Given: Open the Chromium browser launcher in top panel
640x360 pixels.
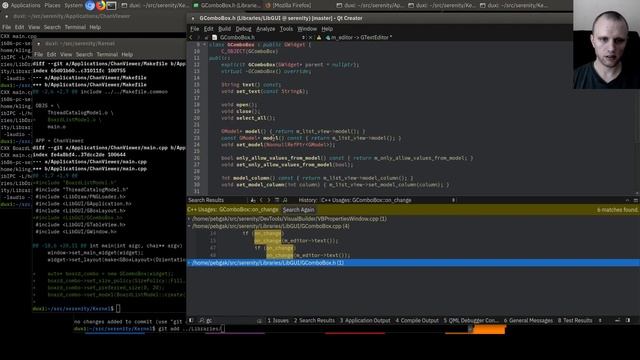Looking at the screenshot, I should click(x=90, y=5).
